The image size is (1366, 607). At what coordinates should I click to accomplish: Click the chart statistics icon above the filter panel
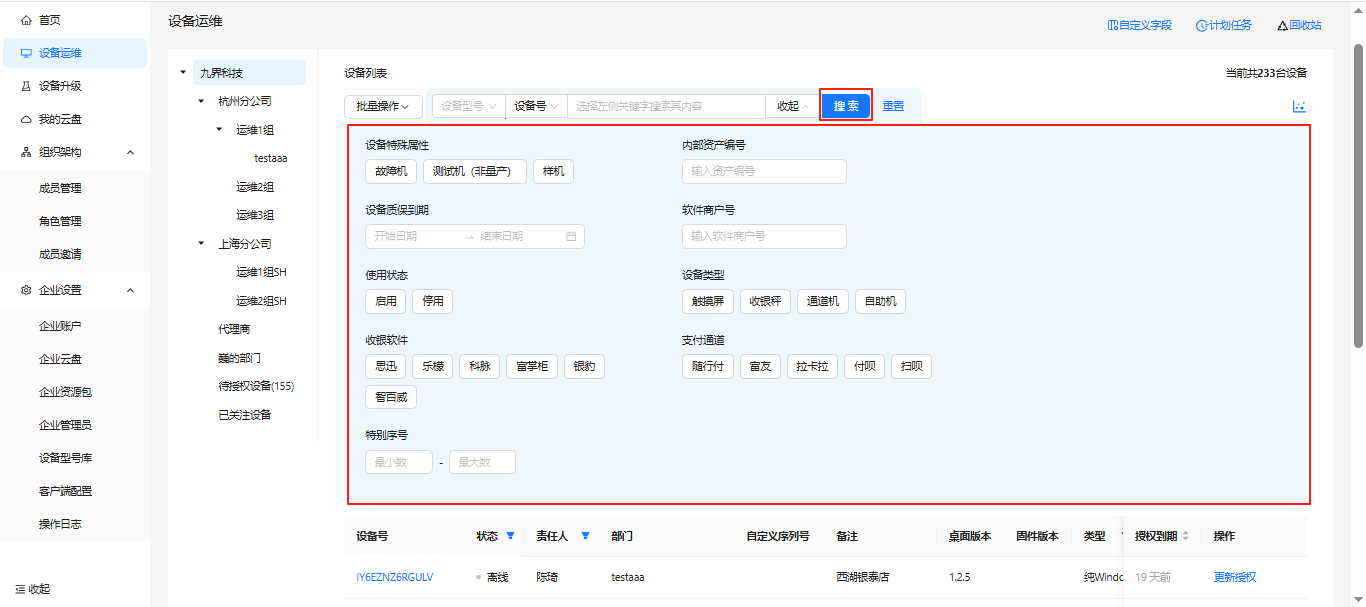pos(1299,106)
